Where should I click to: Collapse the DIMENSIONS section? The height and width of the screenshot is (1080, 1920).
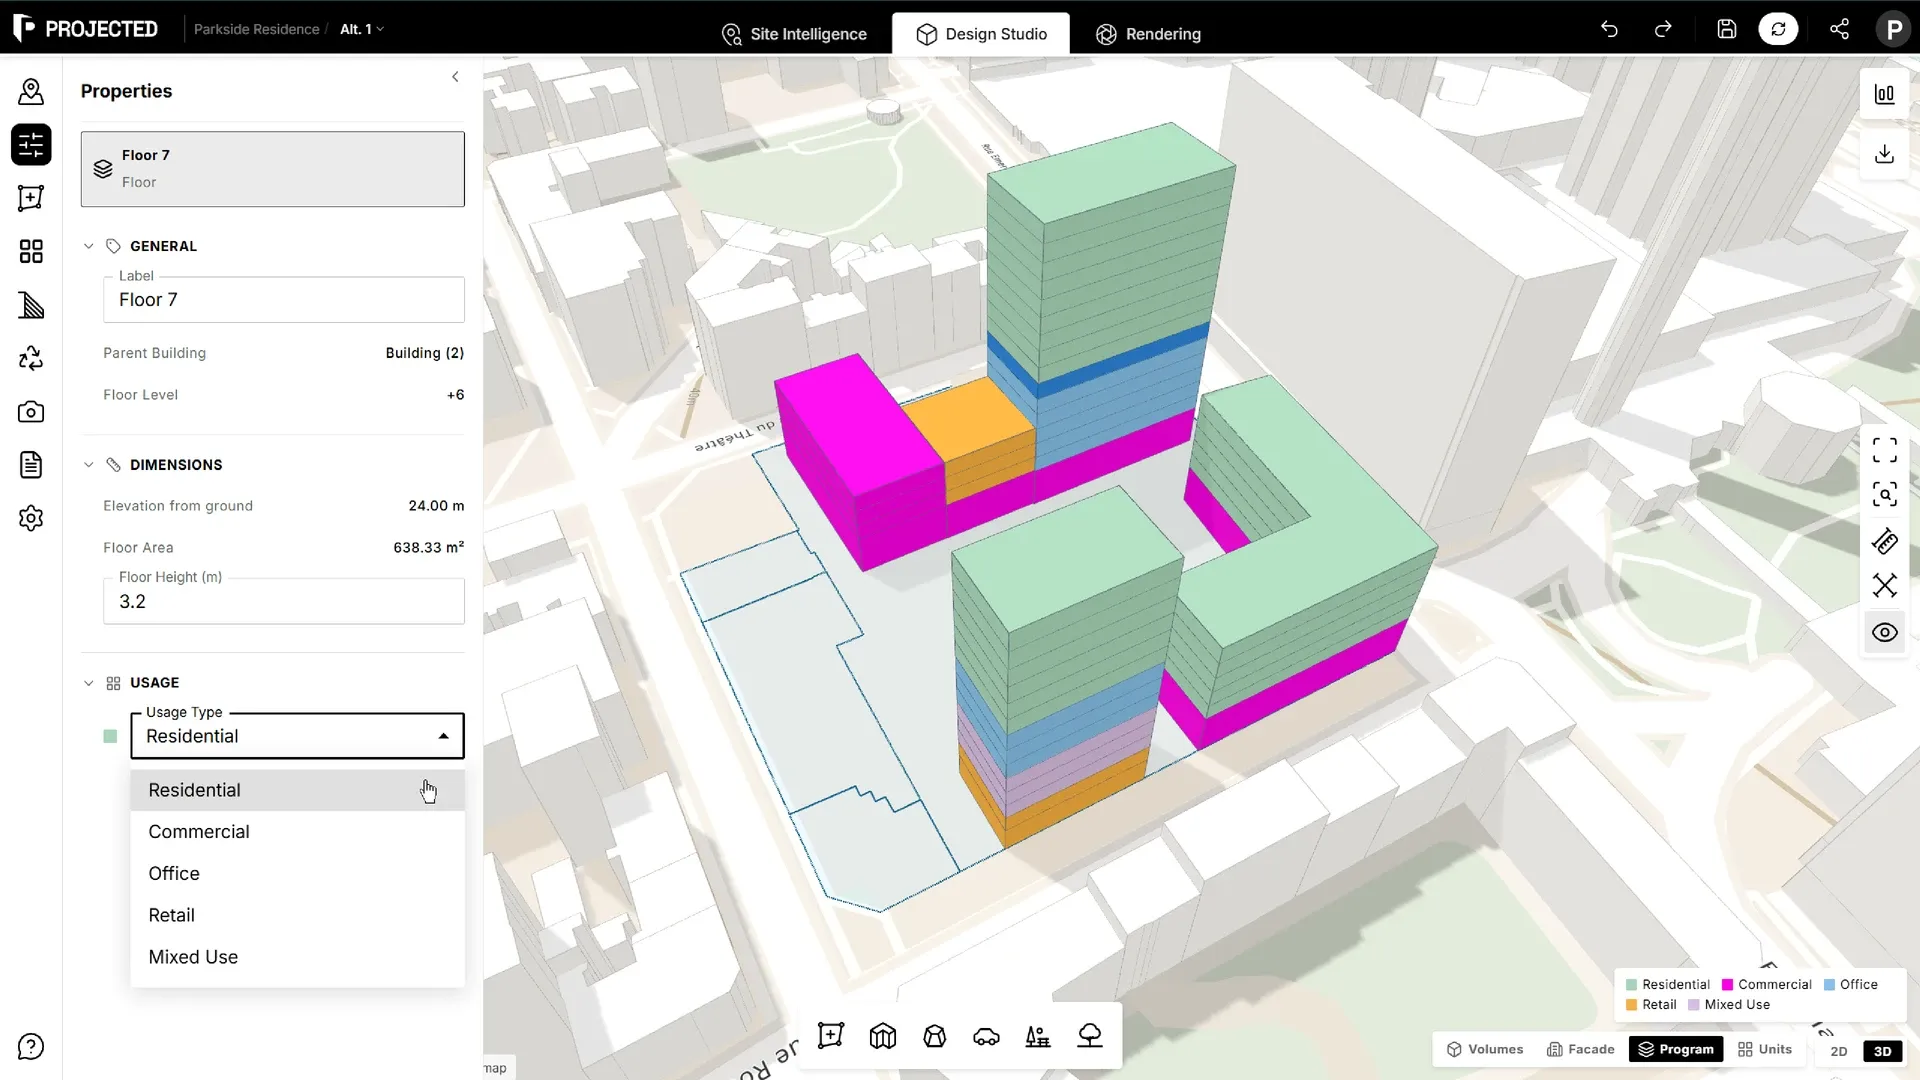click(88, 465)
